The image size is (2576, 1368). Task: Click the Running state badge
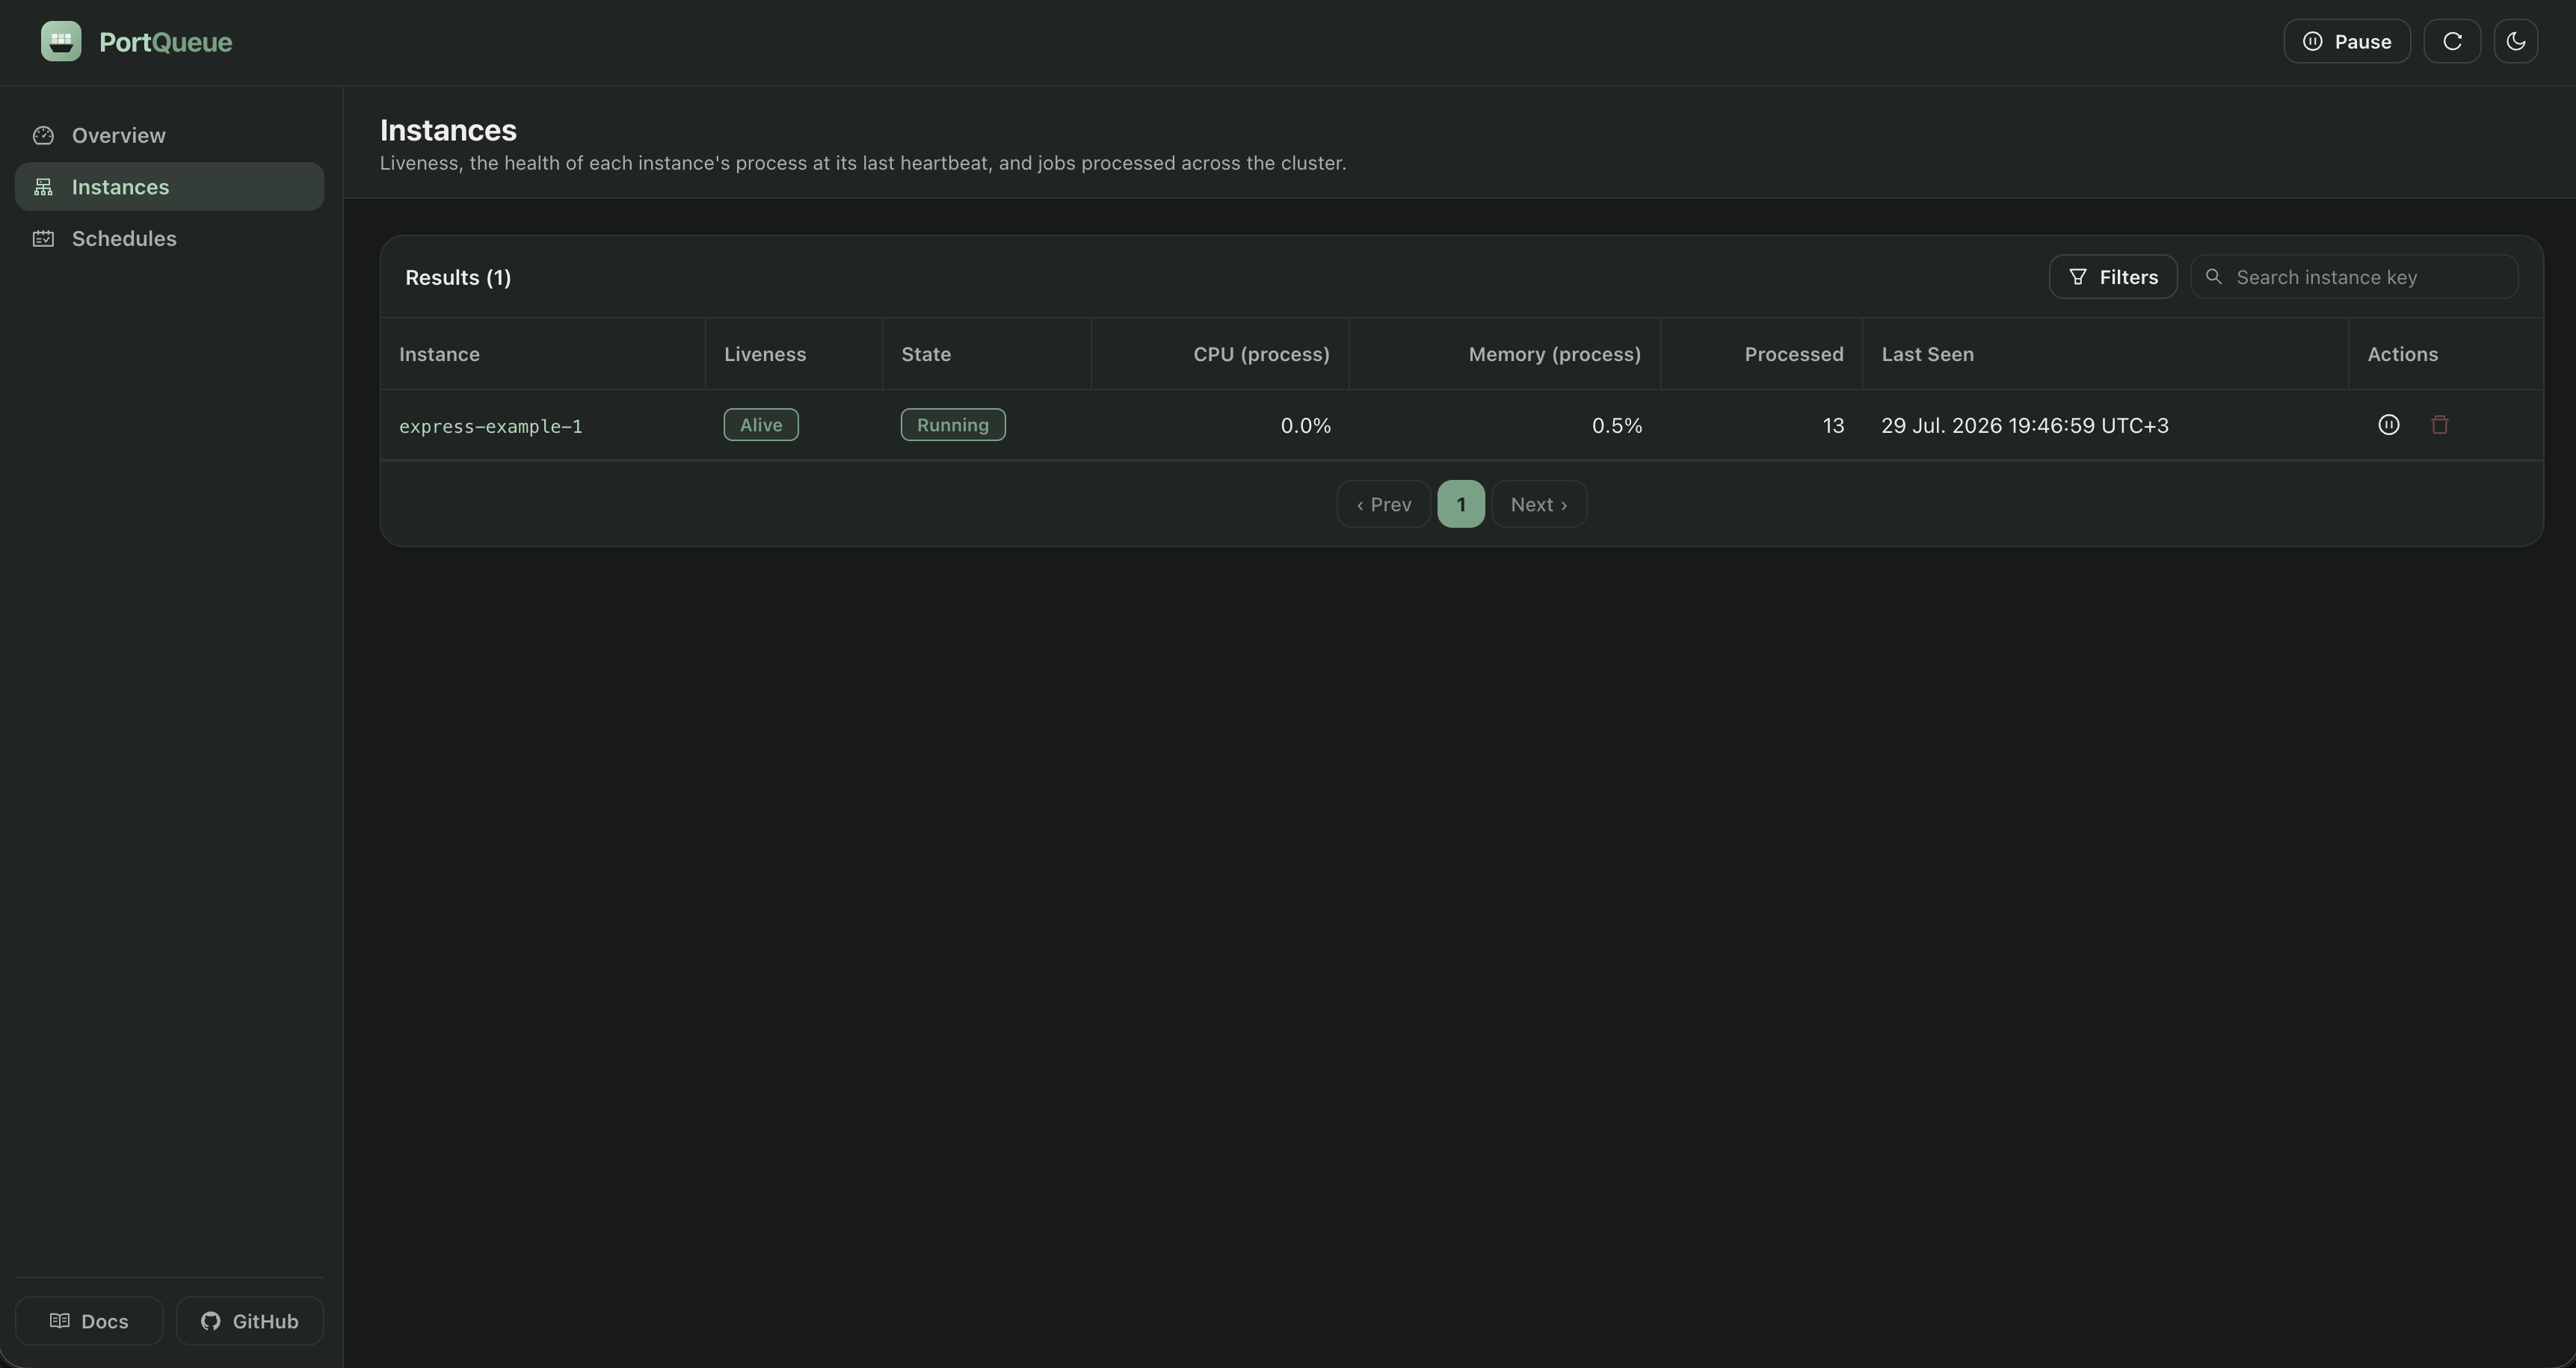pos(953,425)
